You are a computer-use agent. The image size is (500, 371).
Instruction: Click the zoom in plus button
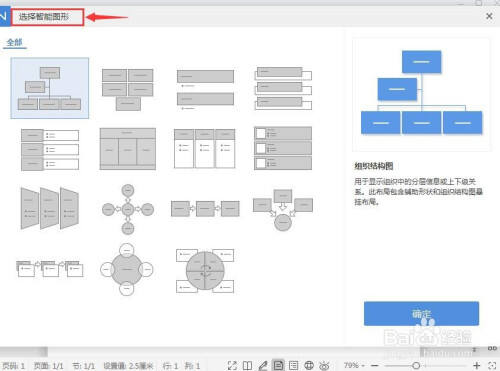pos(476,366)
